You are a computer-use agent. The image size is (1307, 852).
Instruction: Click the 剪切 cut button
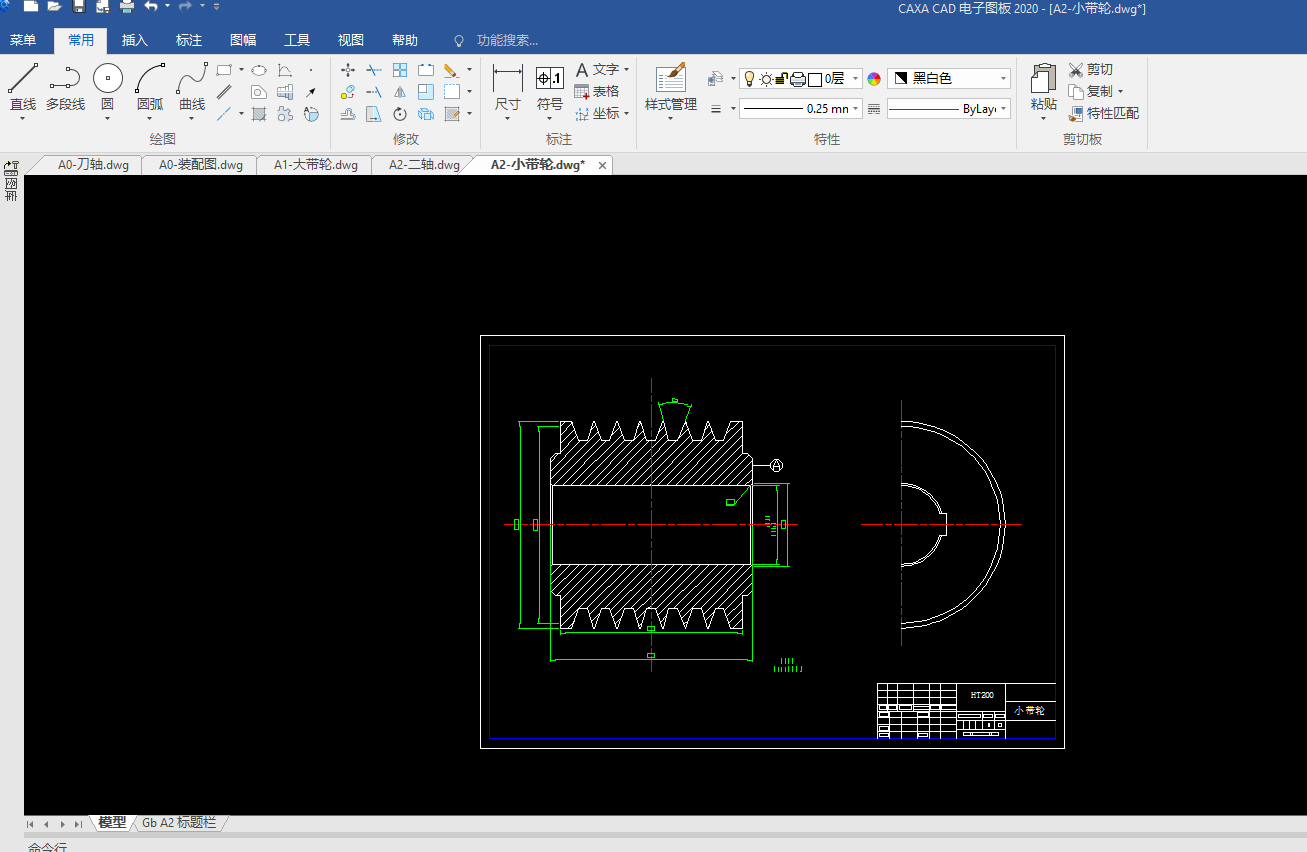[1090, 69]
